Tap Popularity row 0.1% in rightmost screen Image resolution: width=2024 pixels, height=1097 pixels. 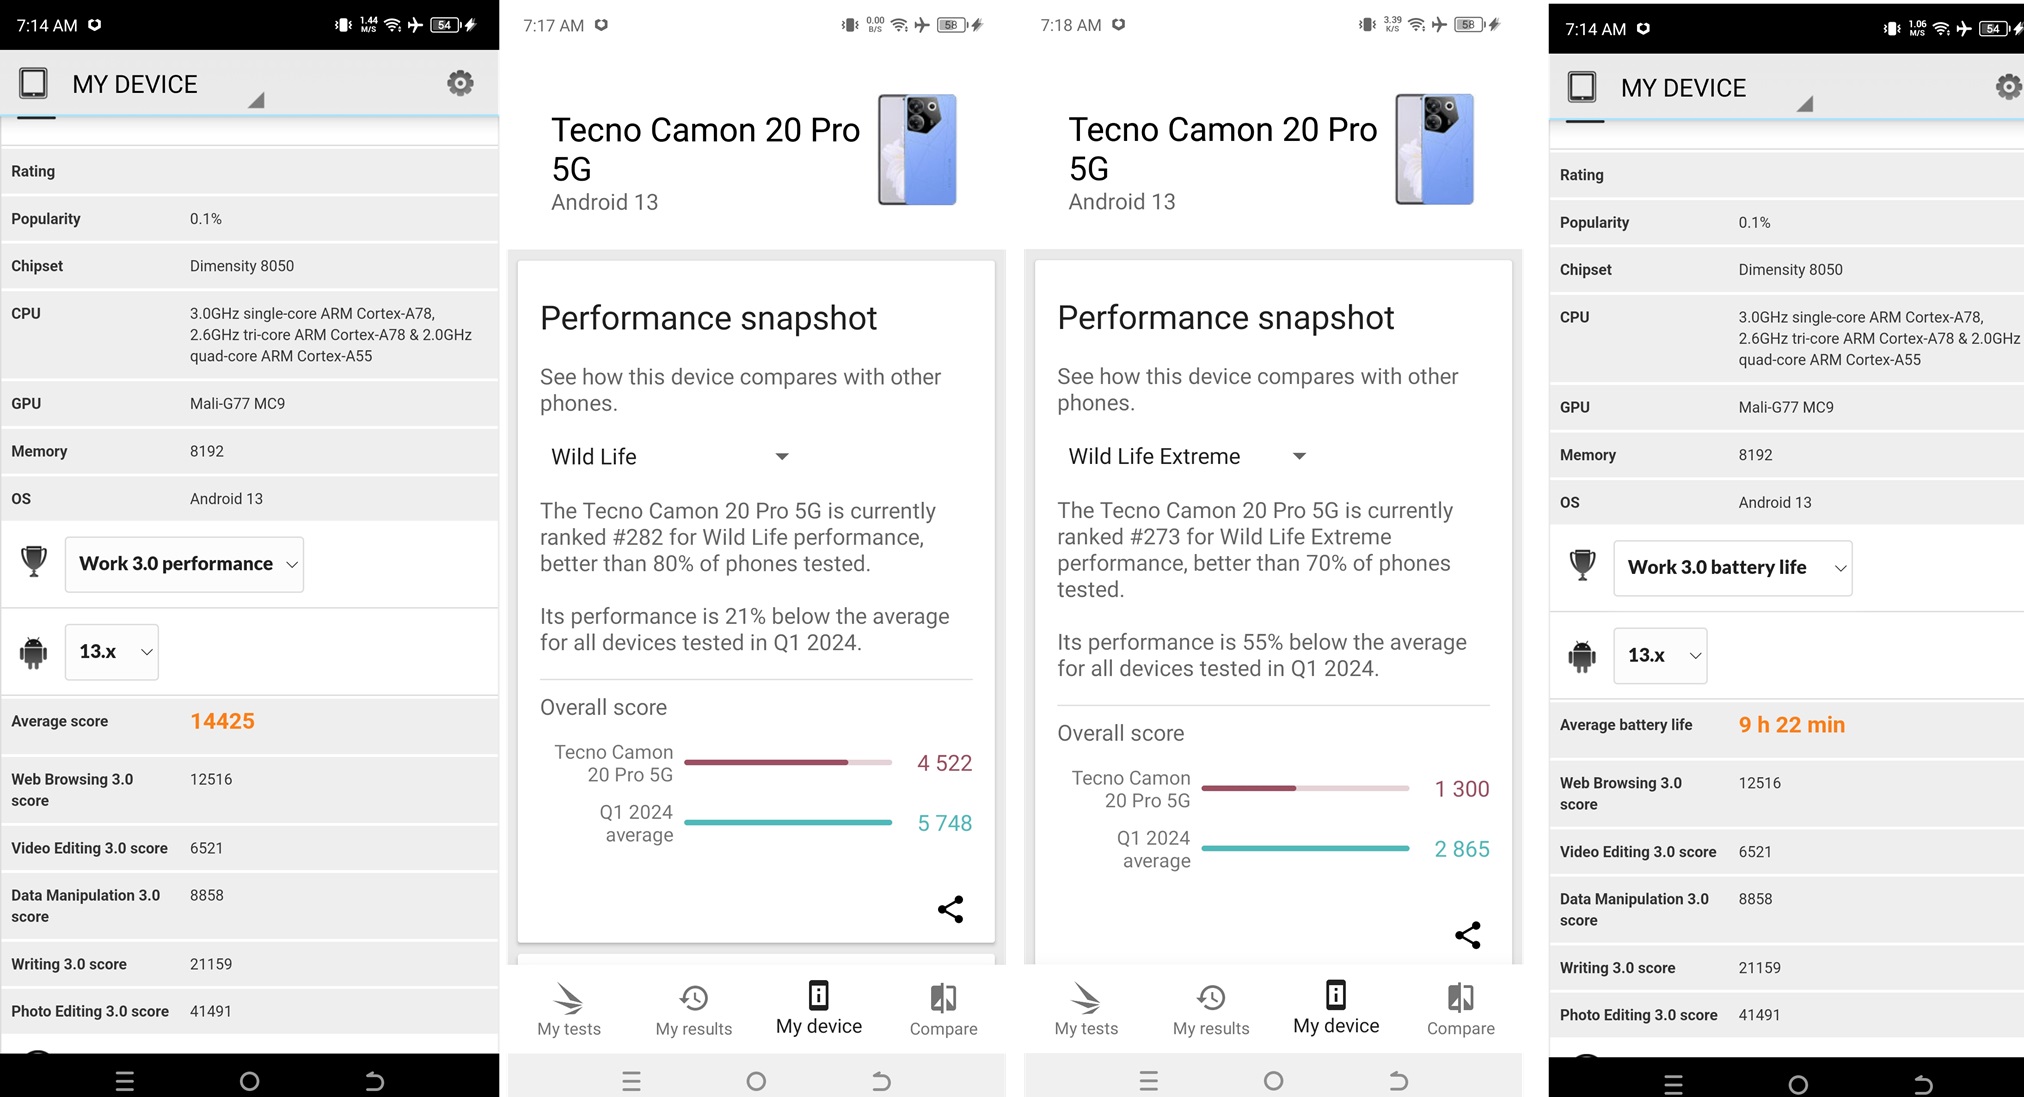1786,222
